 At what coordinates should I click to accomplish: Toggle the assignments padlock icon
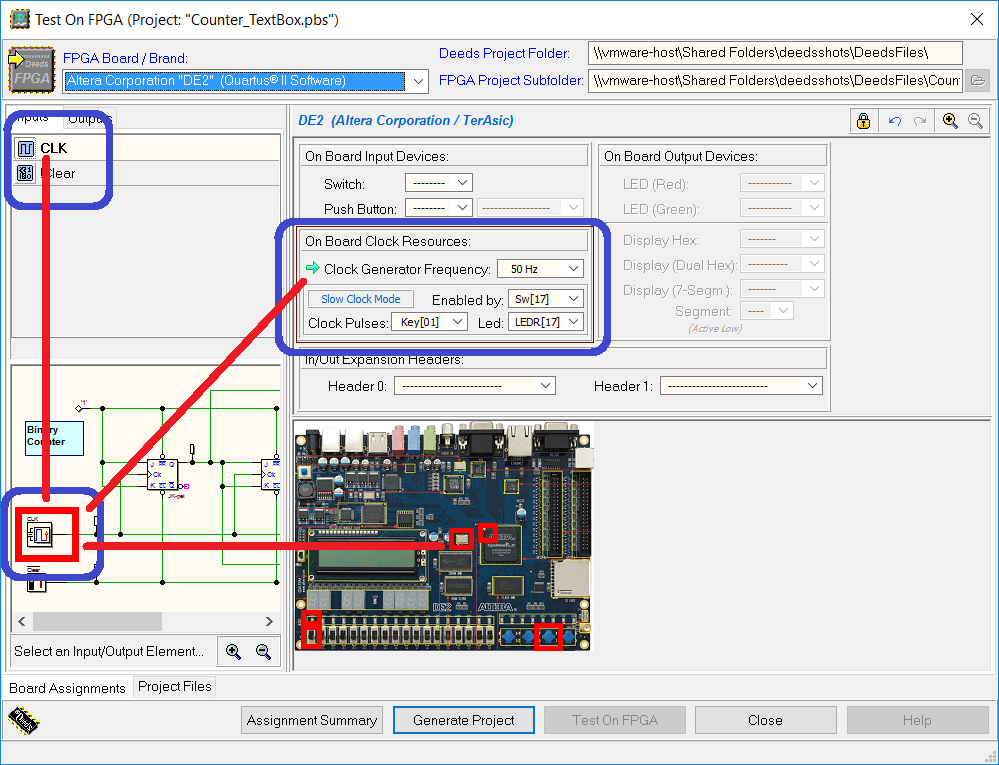863,120
